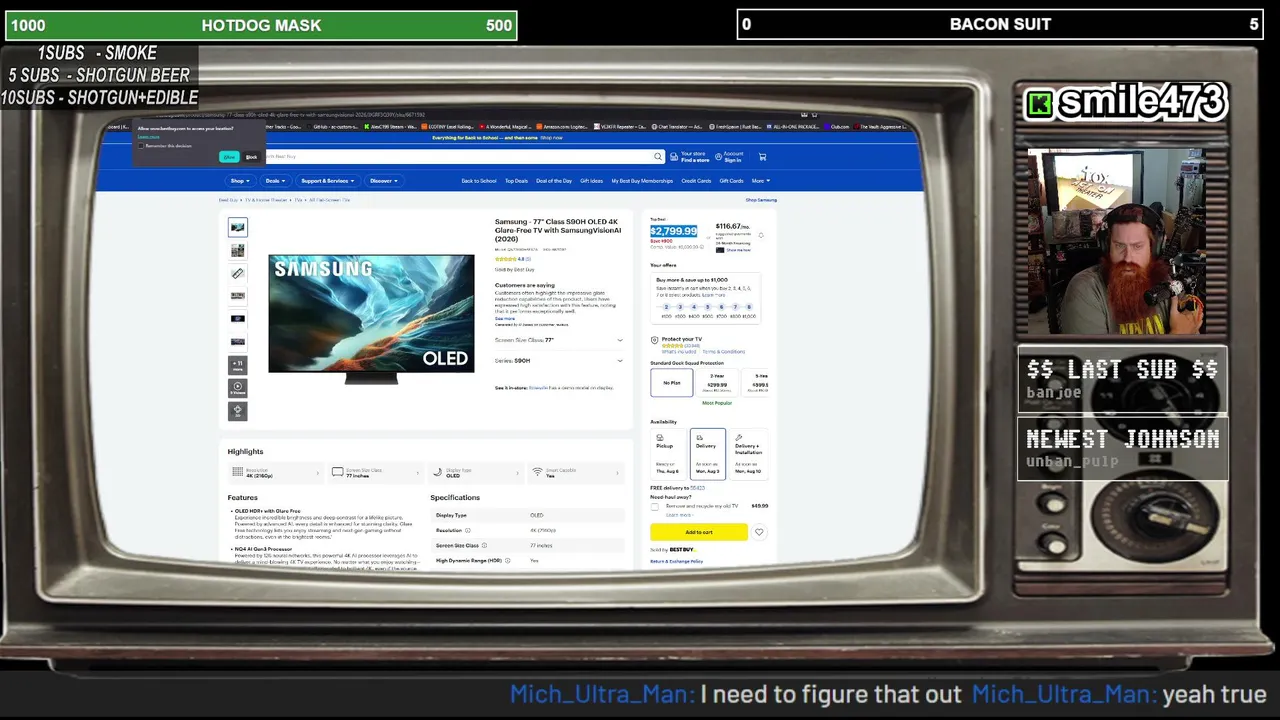The image size is (1280, 720).
Task: Open the Return & Exchange Policy link
Action: click(677, 561)
